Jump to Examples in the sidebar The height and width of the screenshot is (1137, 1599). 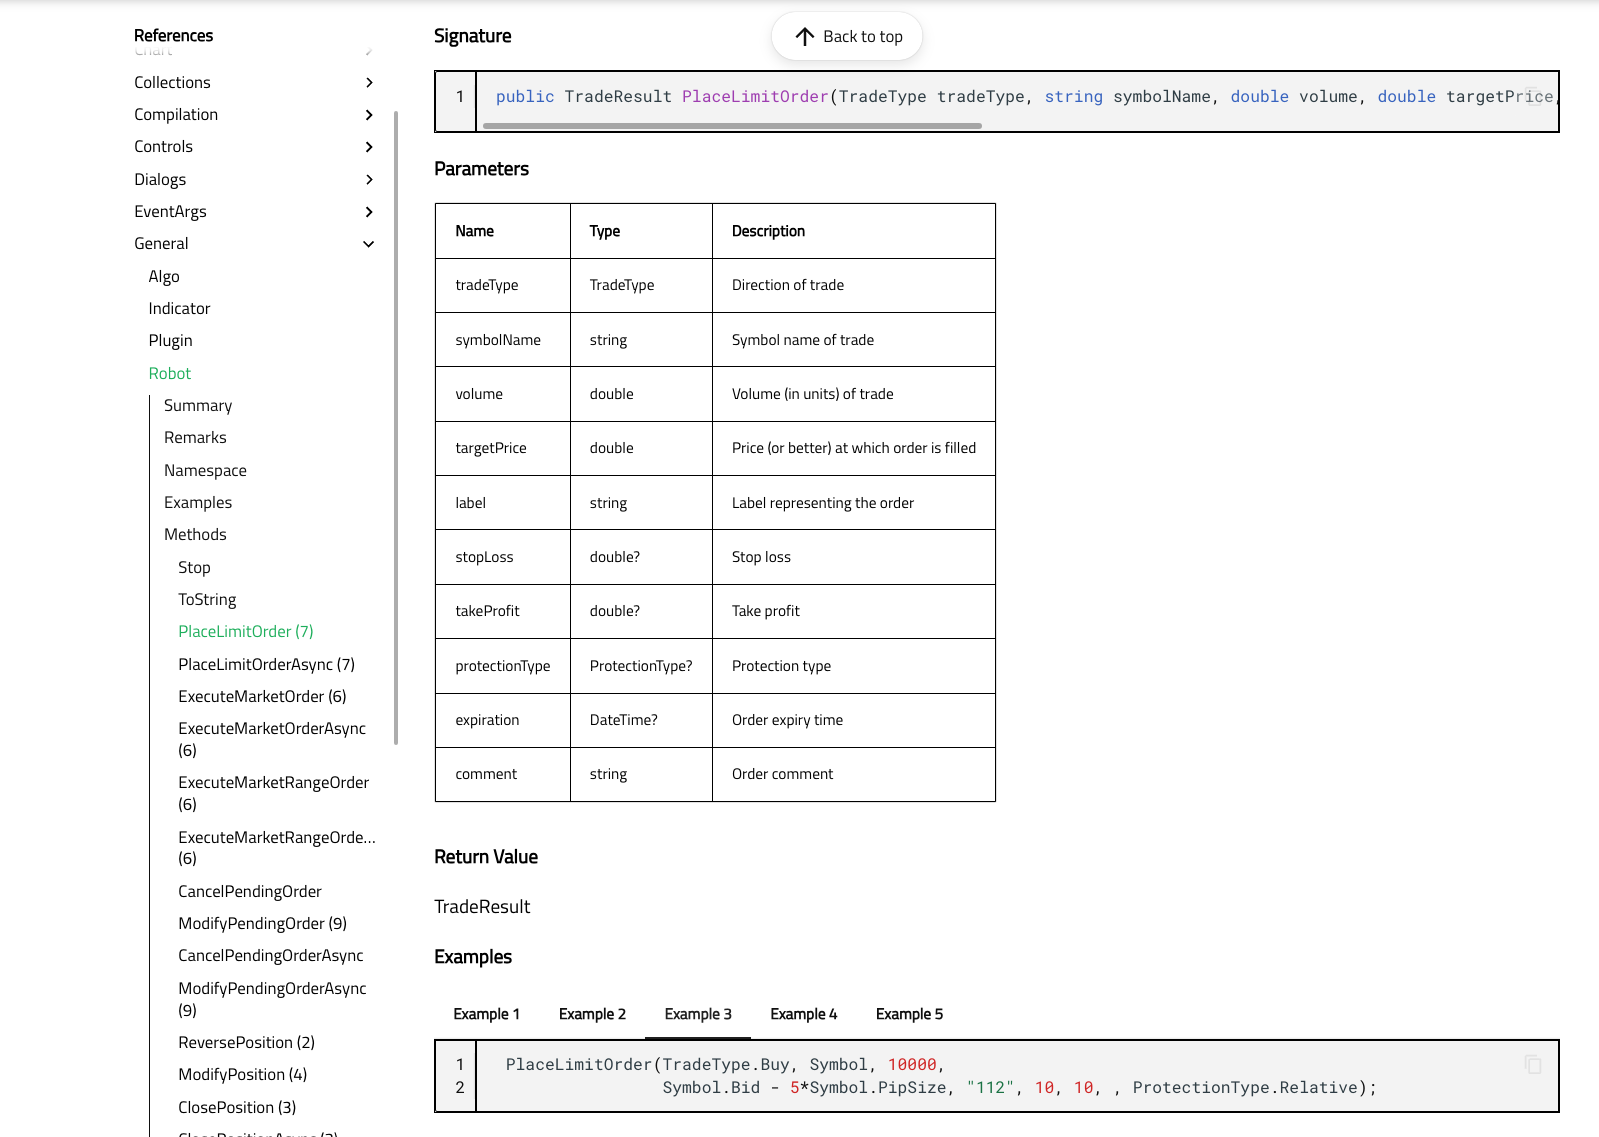pos(198,503)
